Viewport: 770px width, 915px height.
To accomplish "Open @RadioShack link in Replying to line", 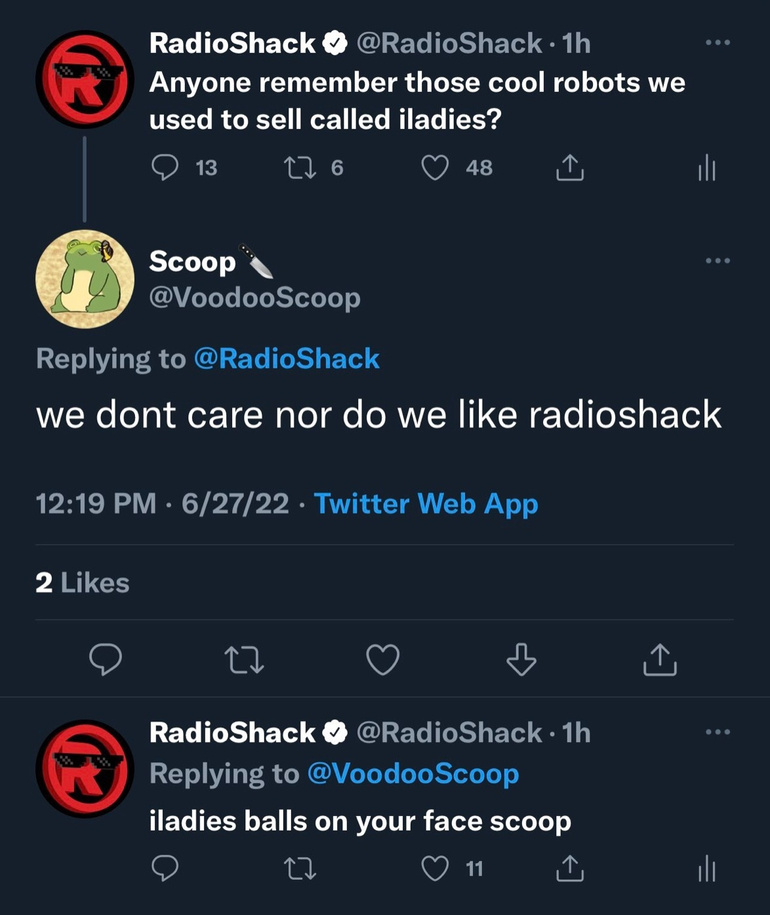I will 286,359.
